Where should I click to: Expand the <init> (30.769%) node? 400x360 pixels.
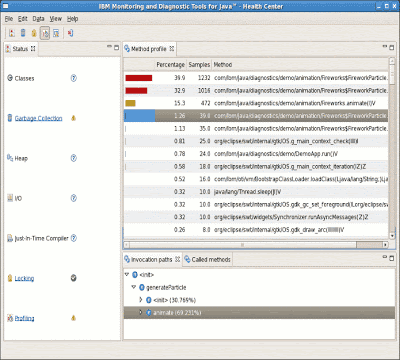point(141,300)
